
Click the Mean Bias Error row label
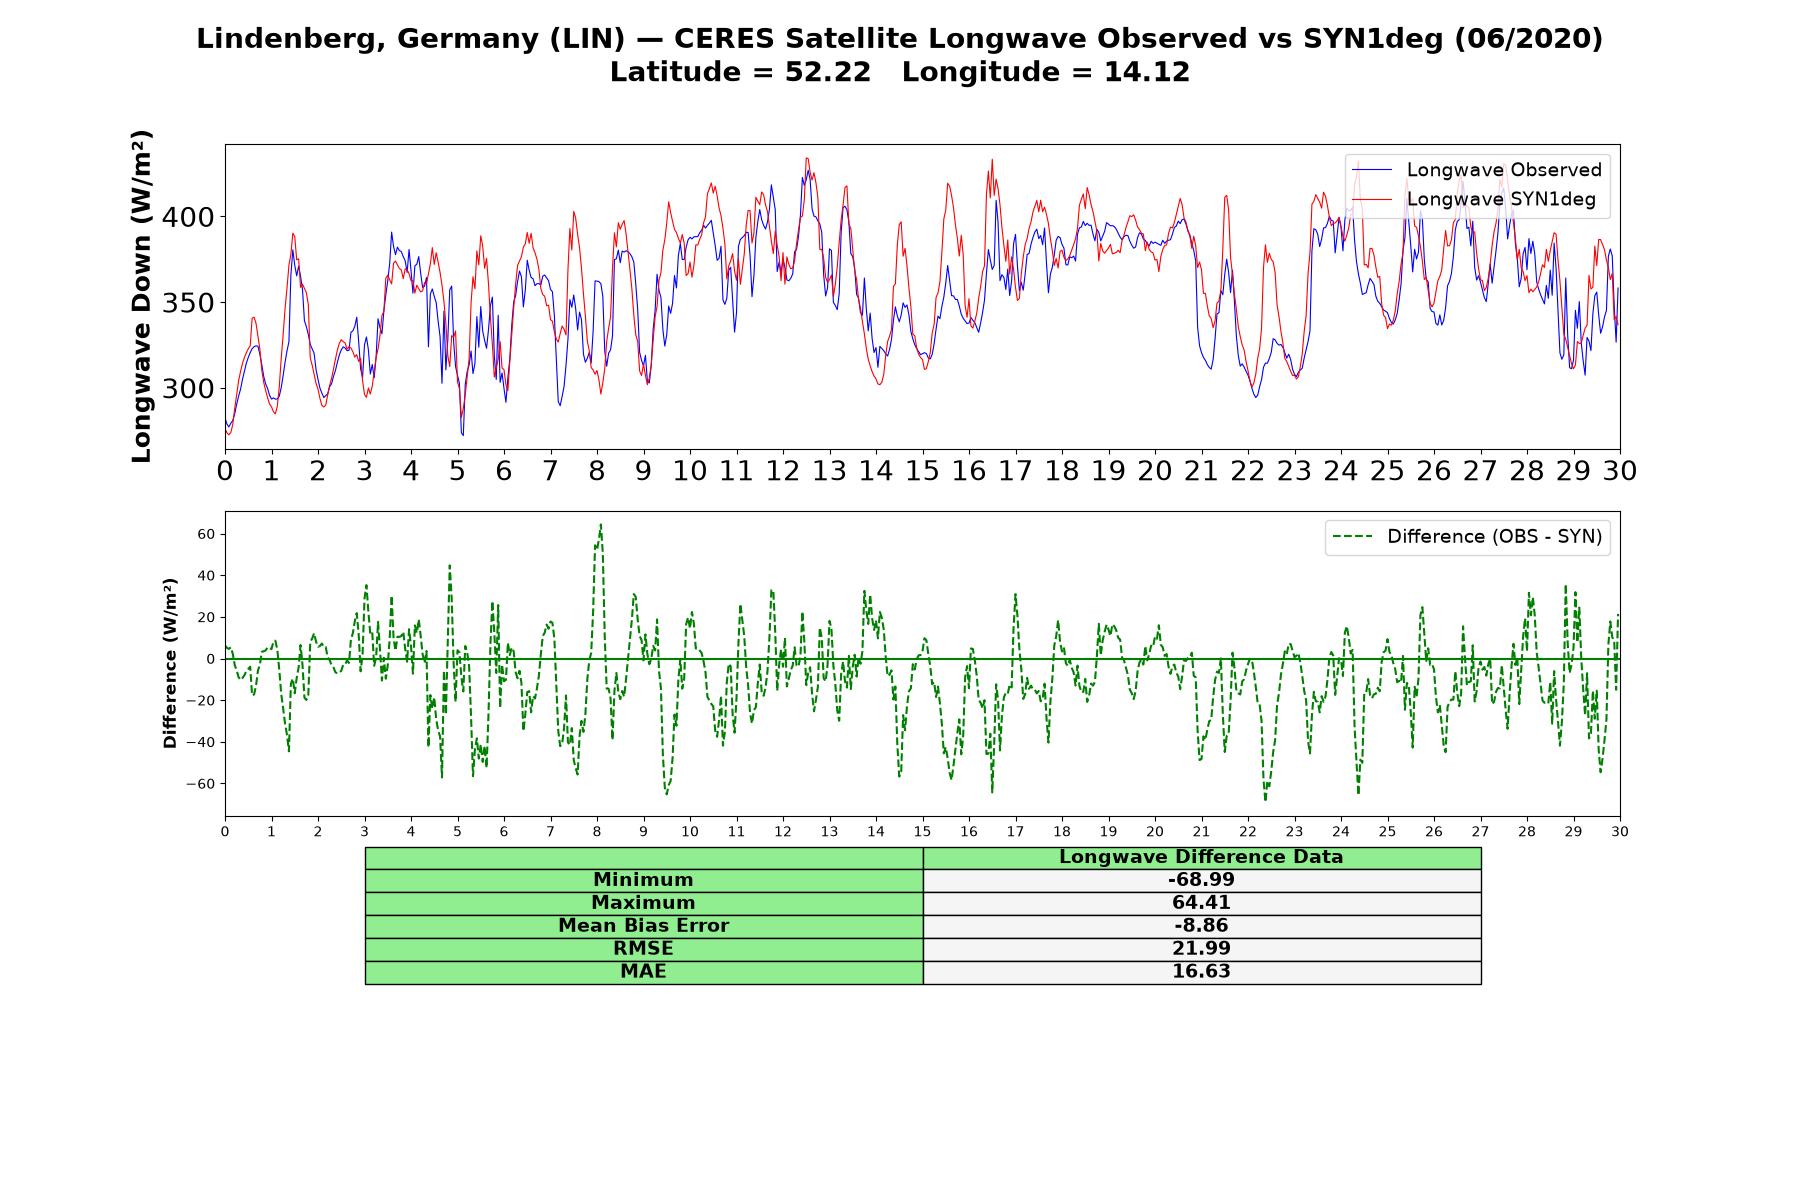point(643,926)
